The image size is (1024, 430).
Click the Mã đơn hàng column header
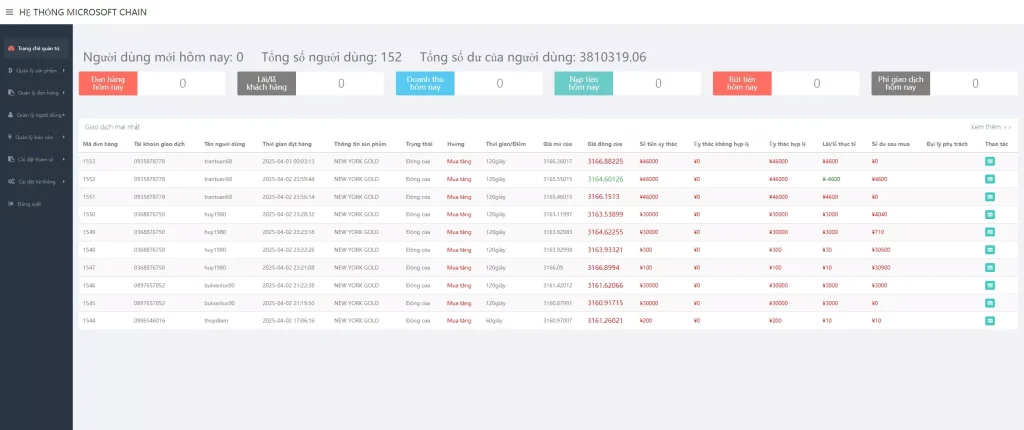tap(100, 144)
